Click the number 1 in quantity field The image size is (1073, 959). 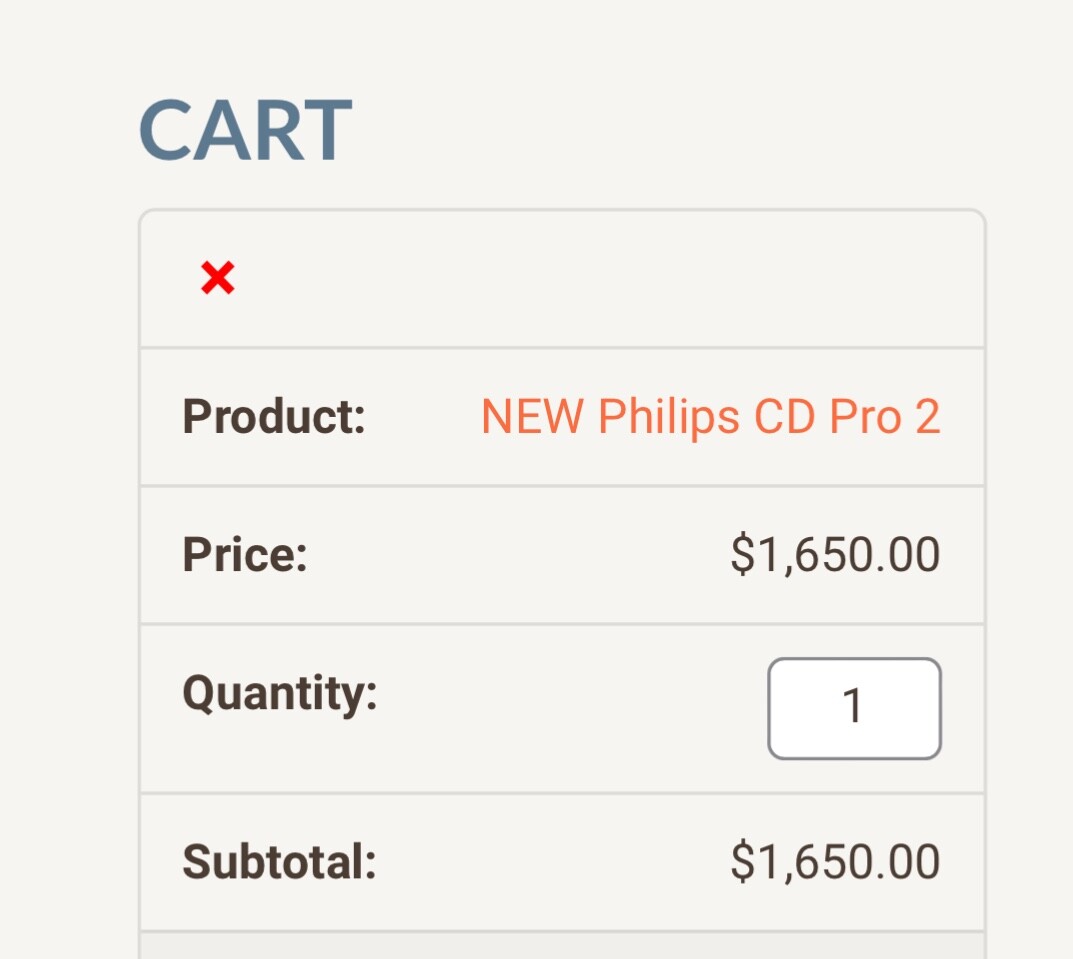(853, 706)
